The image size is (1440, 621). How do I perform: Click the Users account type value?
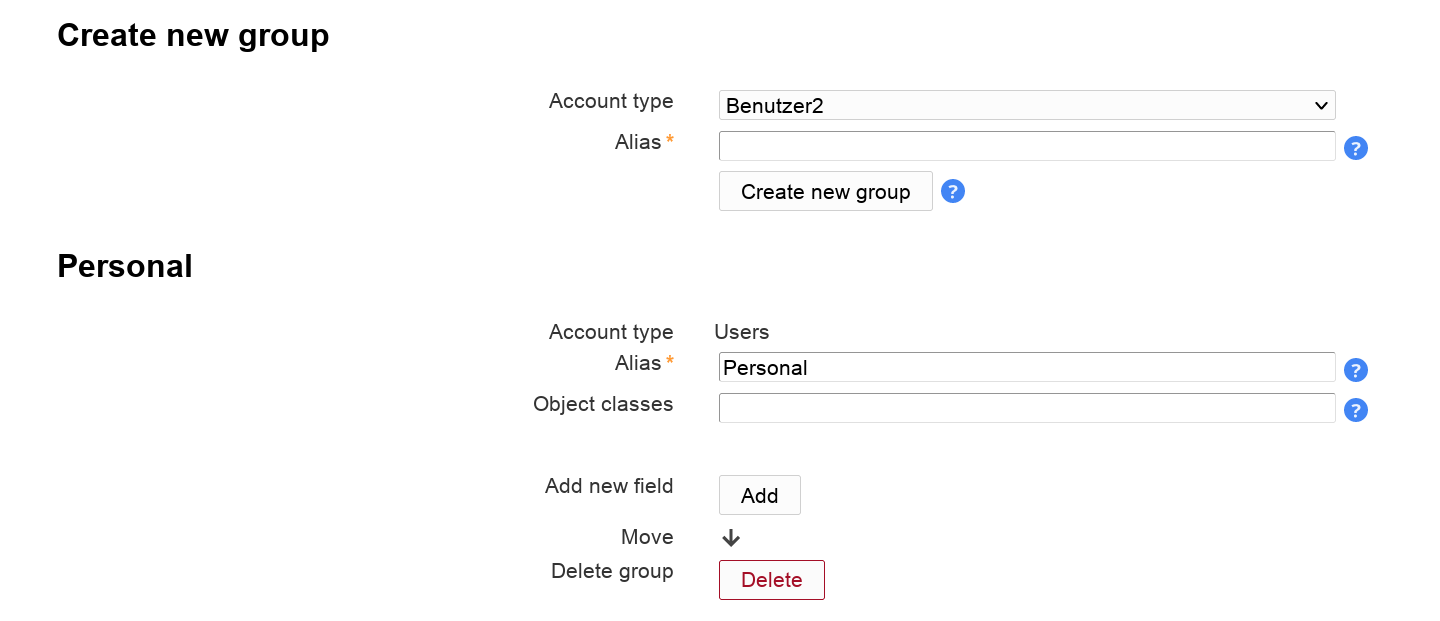point(741,332)
